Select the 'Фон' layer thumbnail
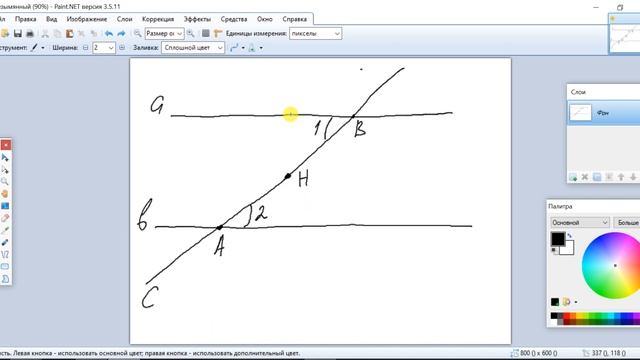 (580, 112)
